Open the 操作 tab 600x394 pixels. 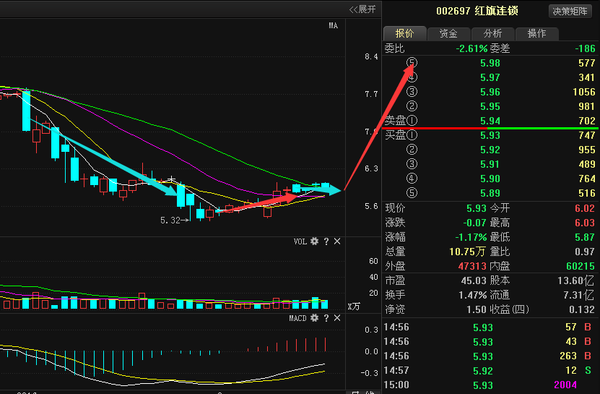tap(537, 33)
